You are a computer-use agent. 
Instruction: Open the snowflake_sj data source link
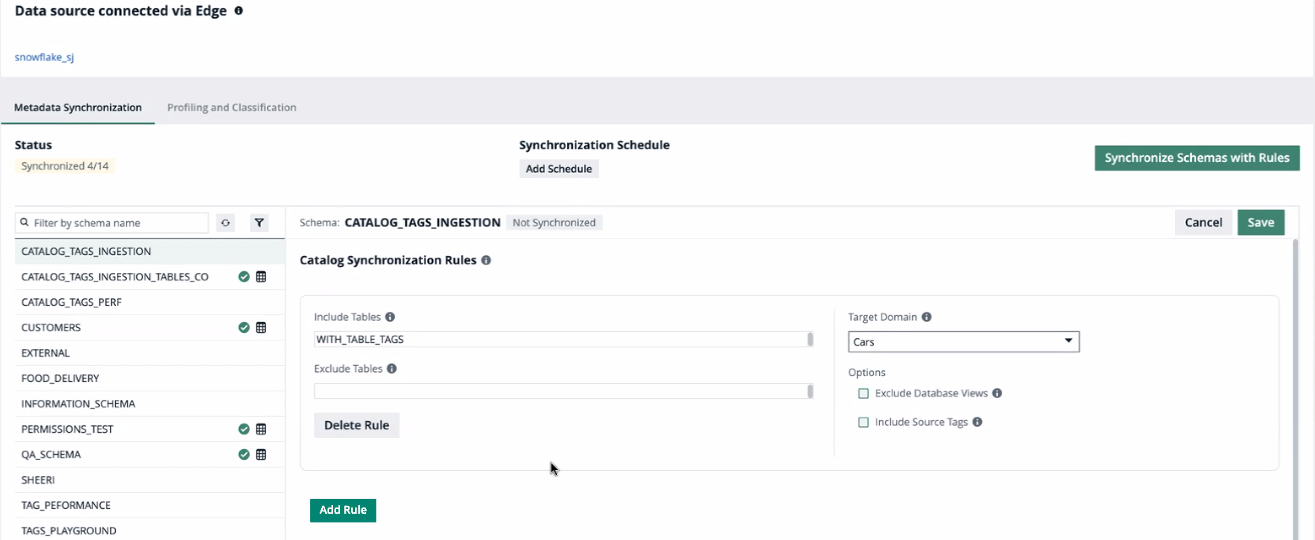44,57
